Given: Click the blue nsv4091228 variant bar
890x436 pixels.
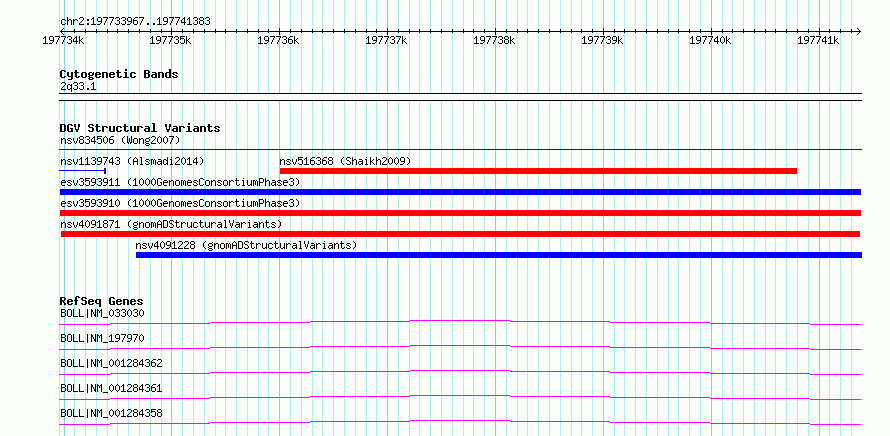Looking at the screenshot, I should pyautogui.click(x=499, y=255).
